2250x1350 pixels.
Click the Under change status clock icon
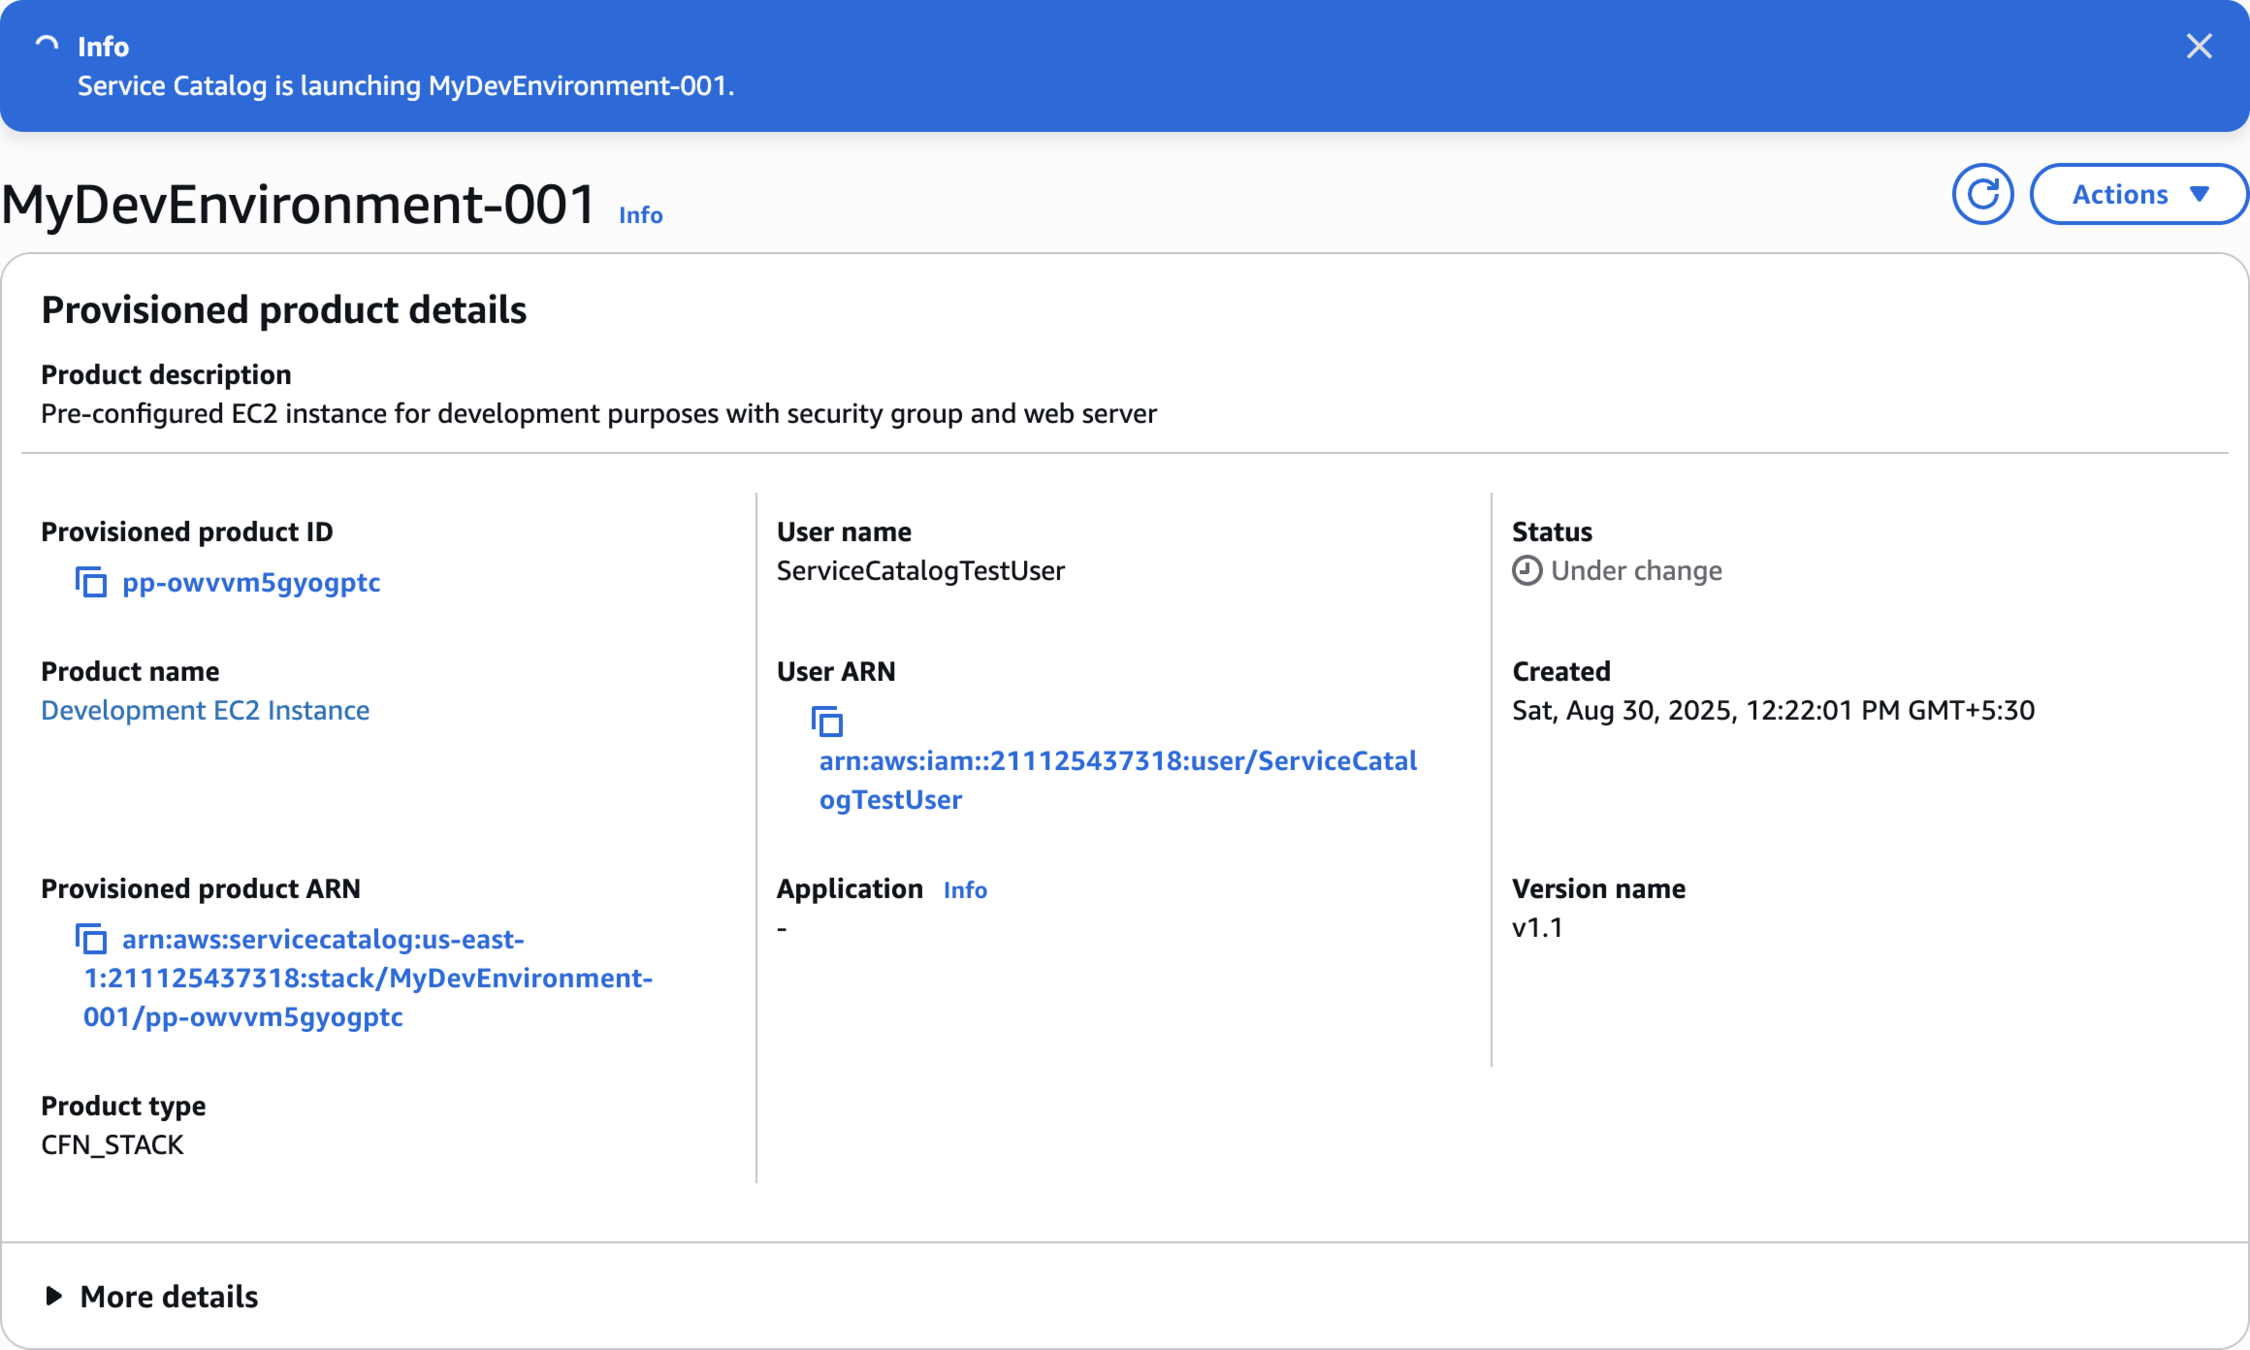1526,571
